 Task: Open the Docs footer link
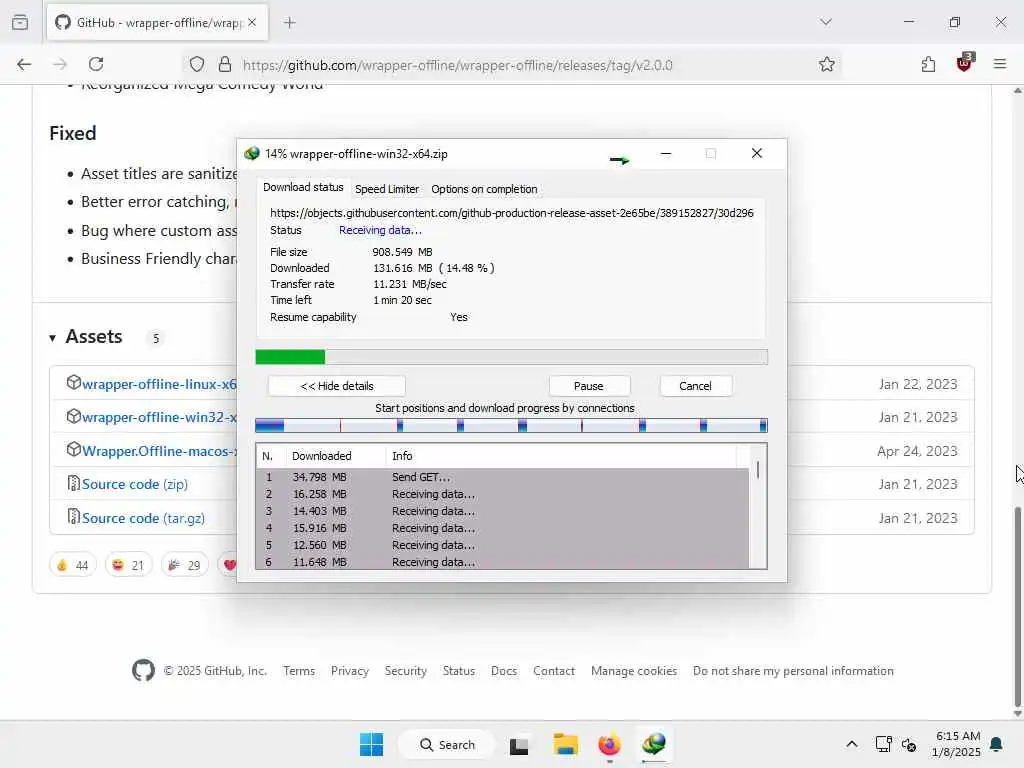click(x=504, y=671)
